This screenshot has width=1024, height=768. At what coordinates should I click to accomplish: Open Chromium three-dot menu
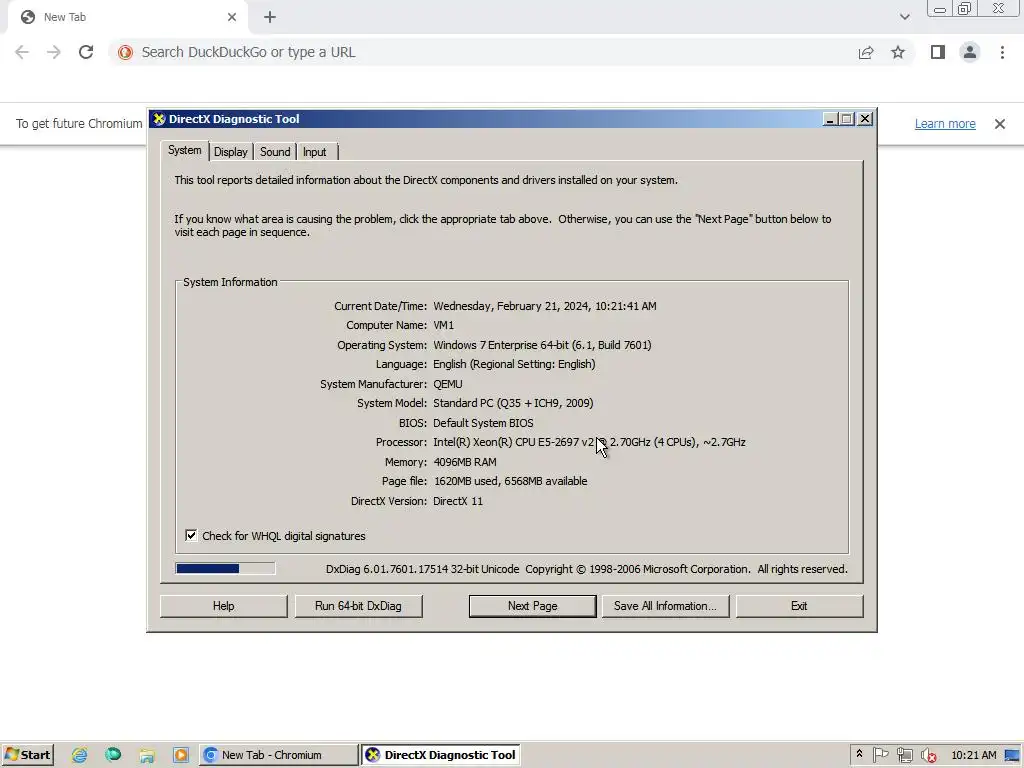click(x=1002, y=52)
